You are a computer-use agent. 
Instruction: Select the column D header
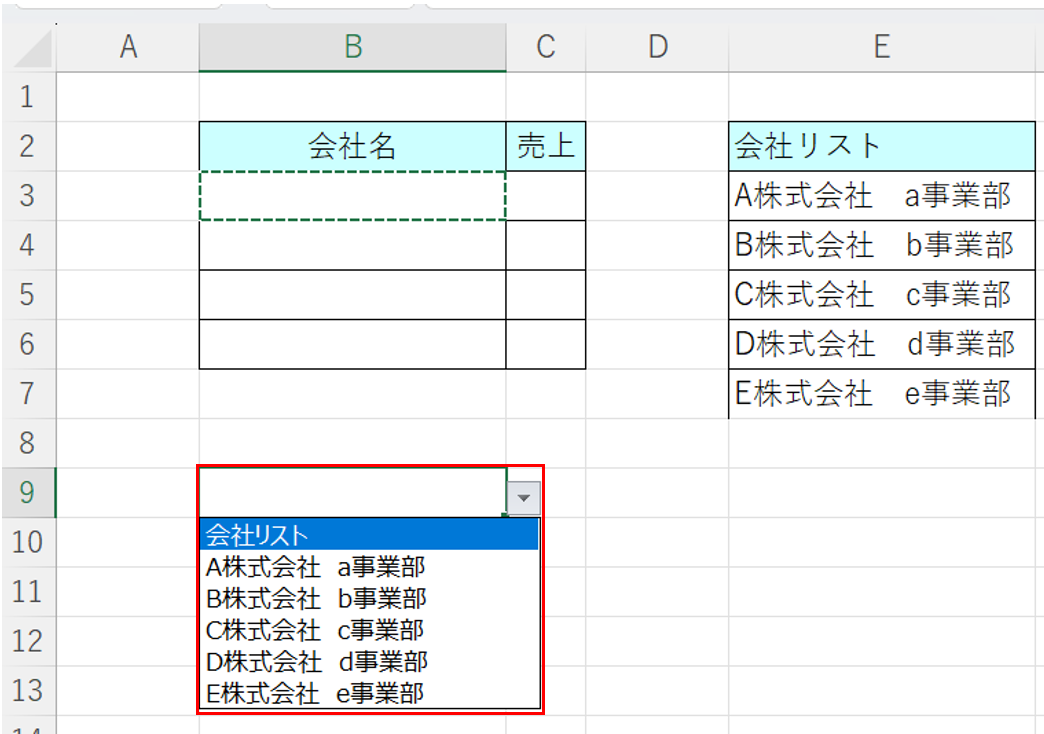tap(657, 47)
